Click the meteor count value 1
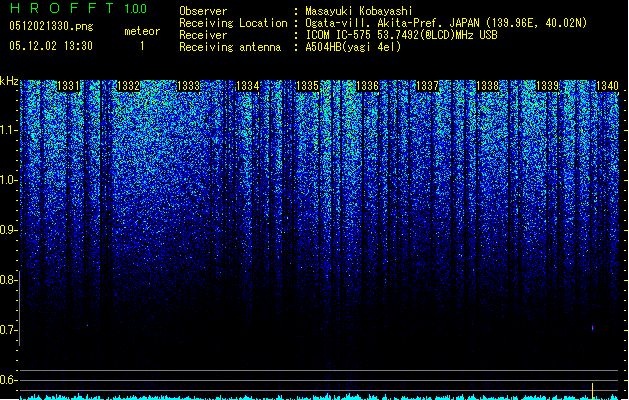 click(x=142, y=46)
